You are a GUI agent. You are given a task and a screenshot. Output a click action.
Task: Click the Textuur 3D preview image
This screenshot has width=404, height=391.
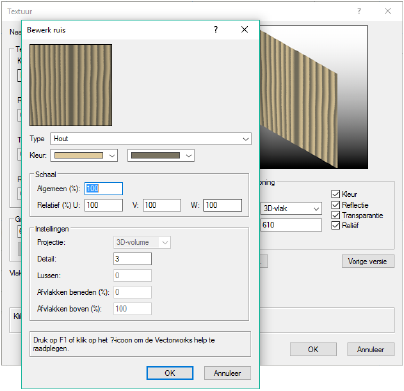pyautogui.click(x=313, y=97)
